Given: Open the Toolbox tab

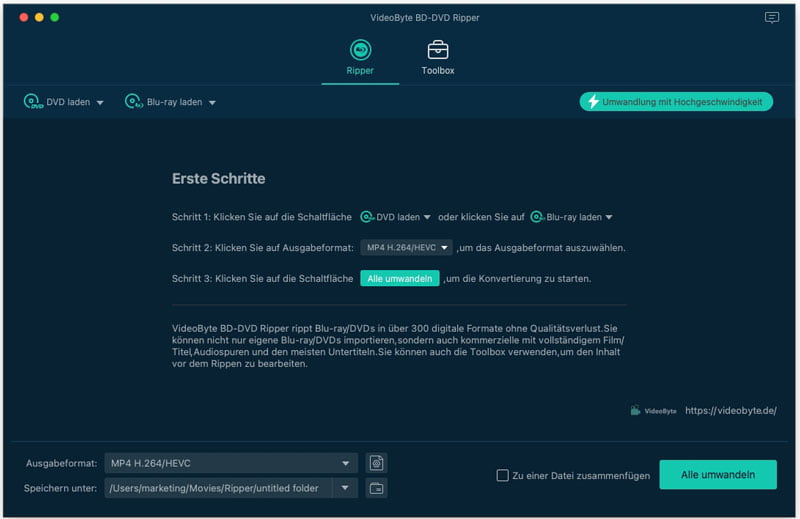Looking at the screenshot, I should coord(438,58).
